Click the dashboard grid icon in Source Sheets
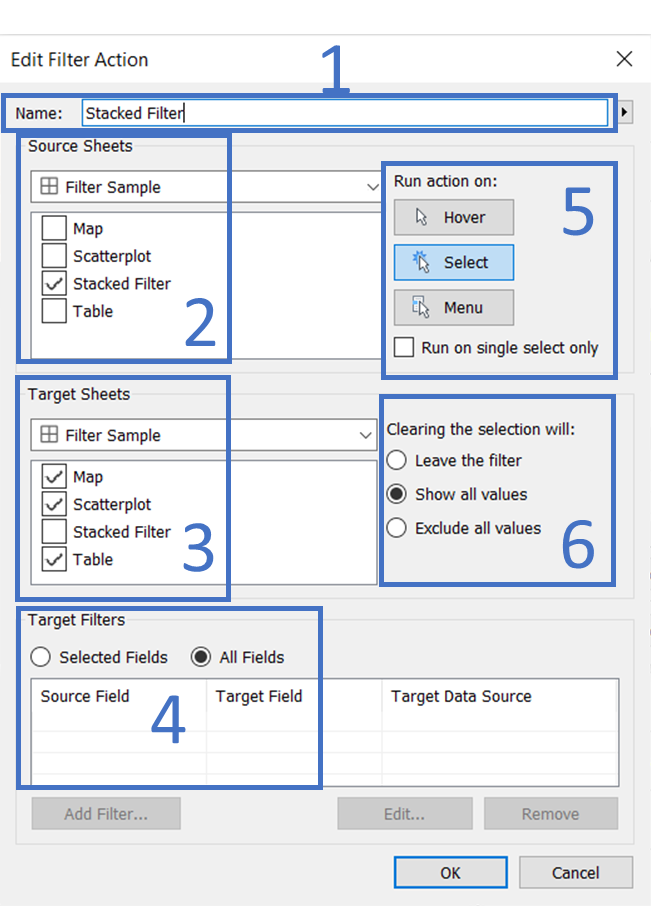 [49, 186]
